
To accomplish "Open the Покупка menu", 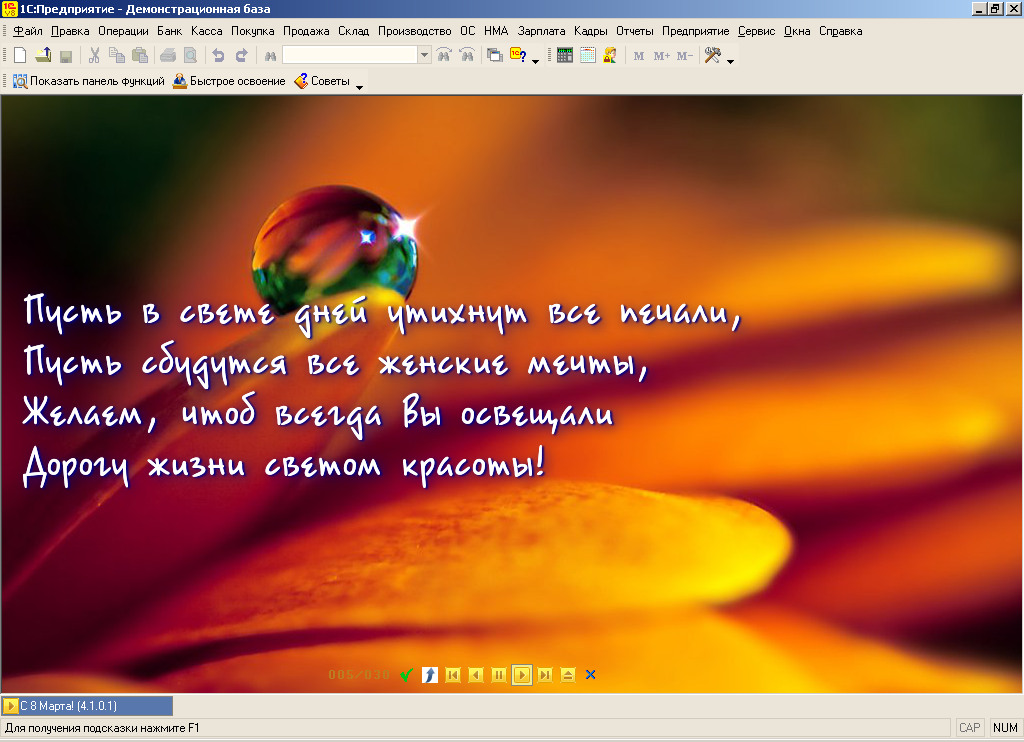I will [253, 31].
